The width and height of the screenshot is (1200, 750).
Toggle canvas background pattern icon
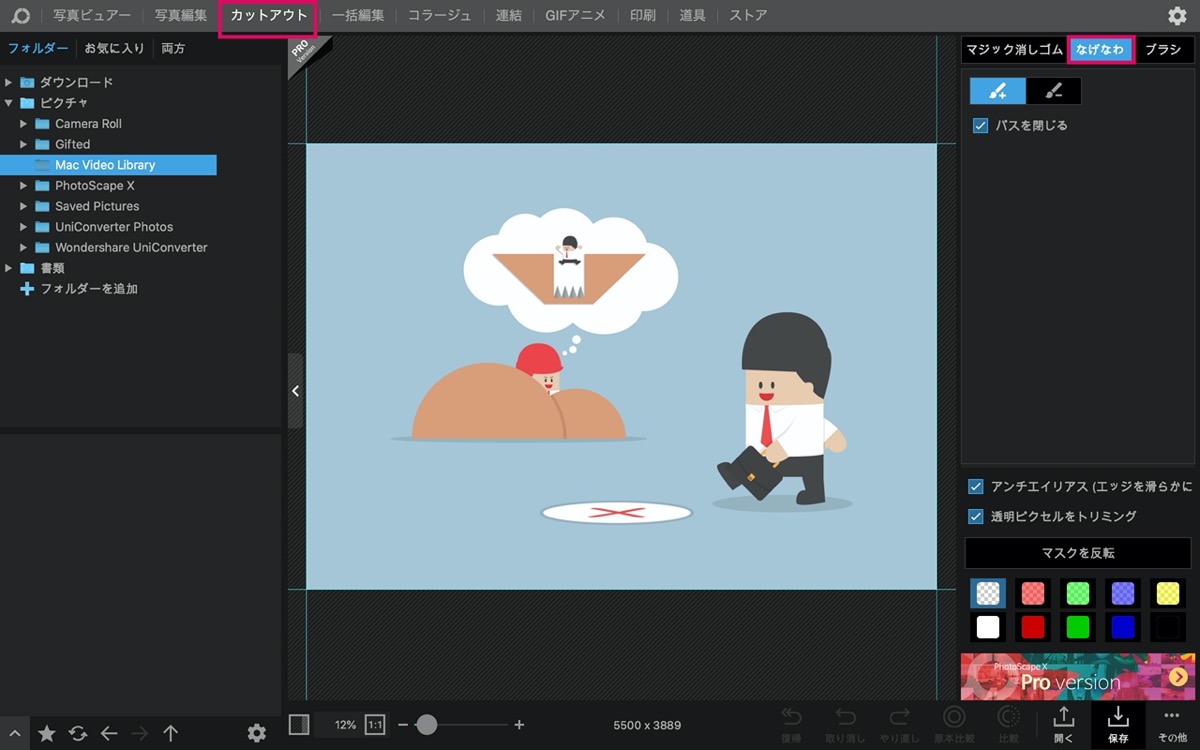299,724
